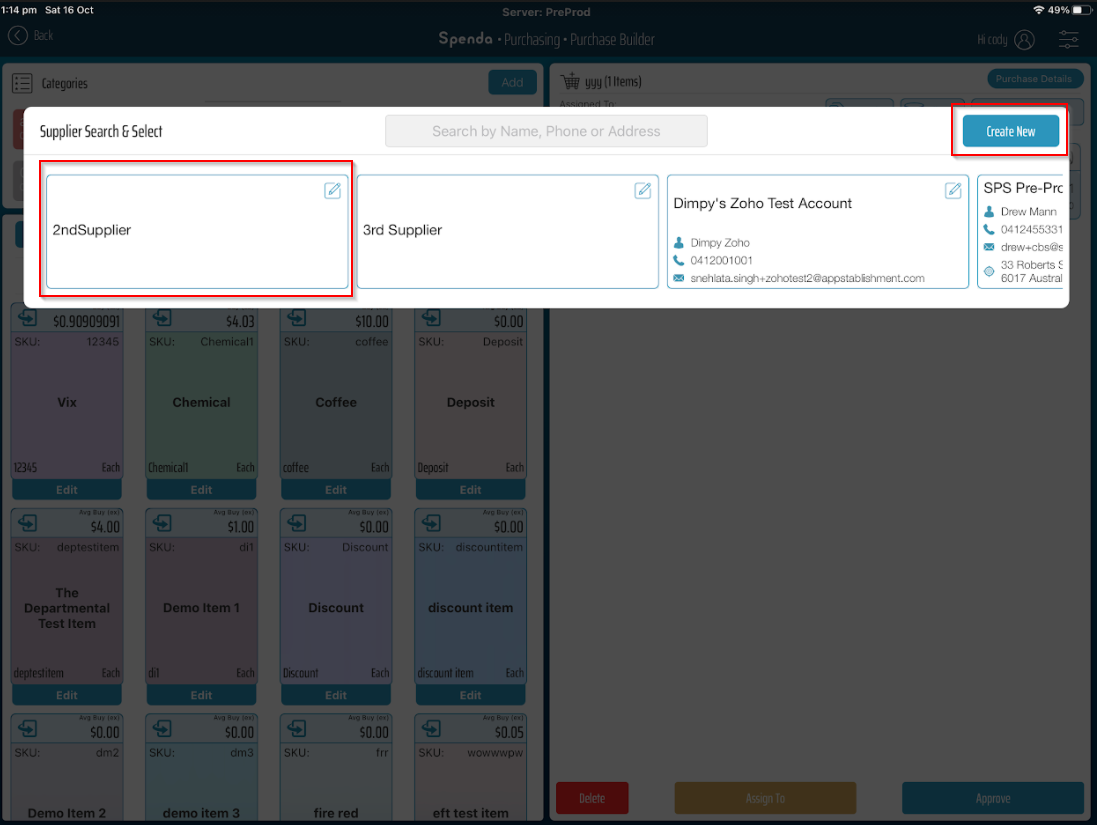
Task: Click the $4.03 price on Chemical card
Action: click(x=240, y=322)
